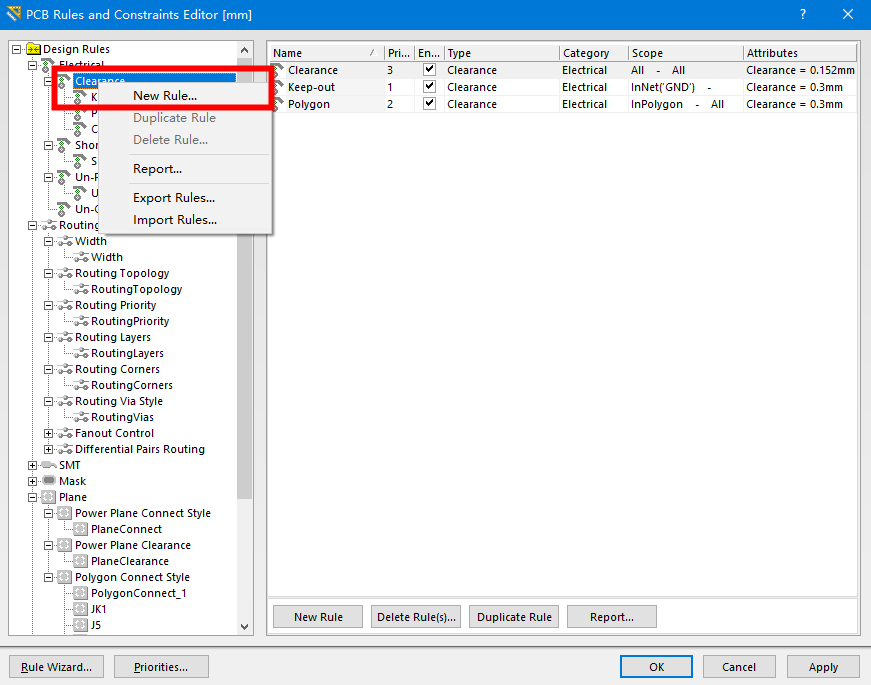Uncheck the Keep-out rule enabled checkbox
Image resolution: width=871 pixels, height=685 pixels.
[429, 87]
